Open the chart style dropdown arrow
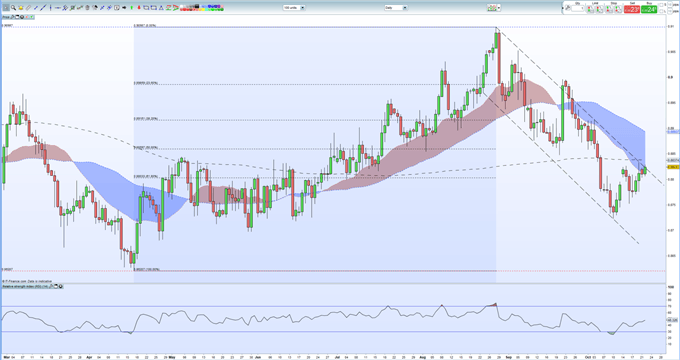 tap(499, 8)
